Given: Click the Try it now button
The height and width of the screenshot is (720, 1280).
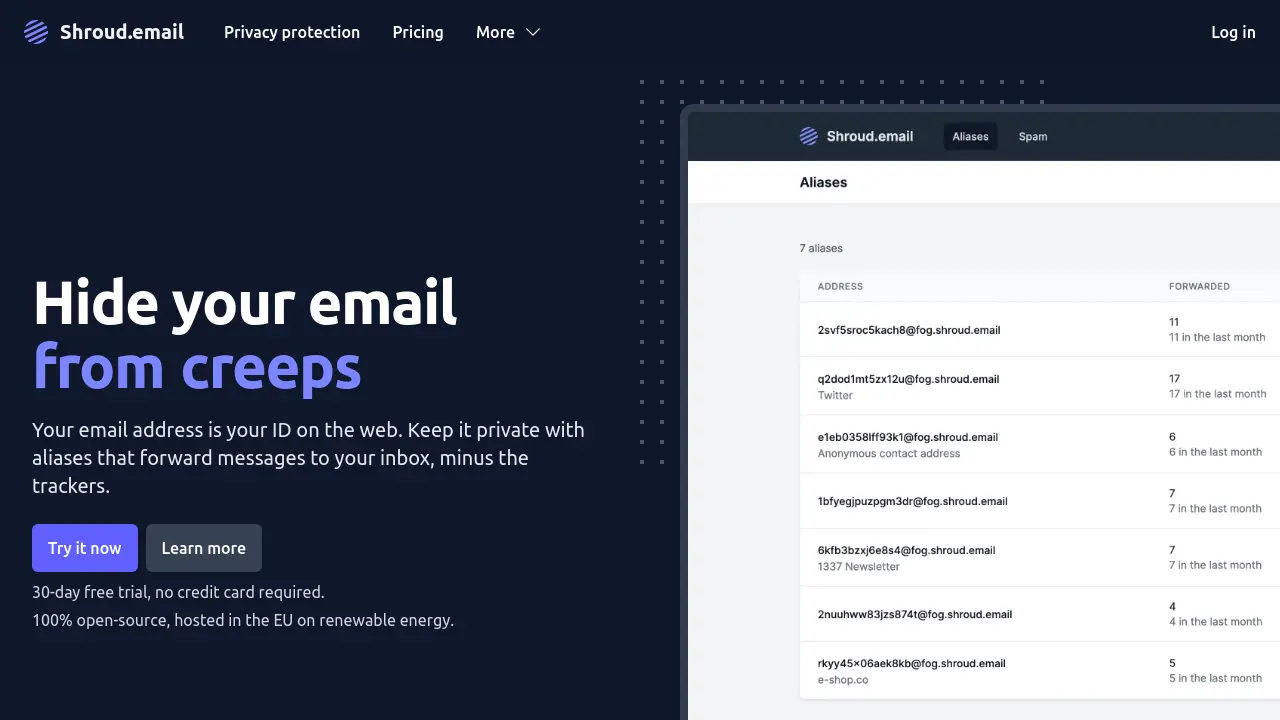Looking at the screenshot, I should pos(84,548).
